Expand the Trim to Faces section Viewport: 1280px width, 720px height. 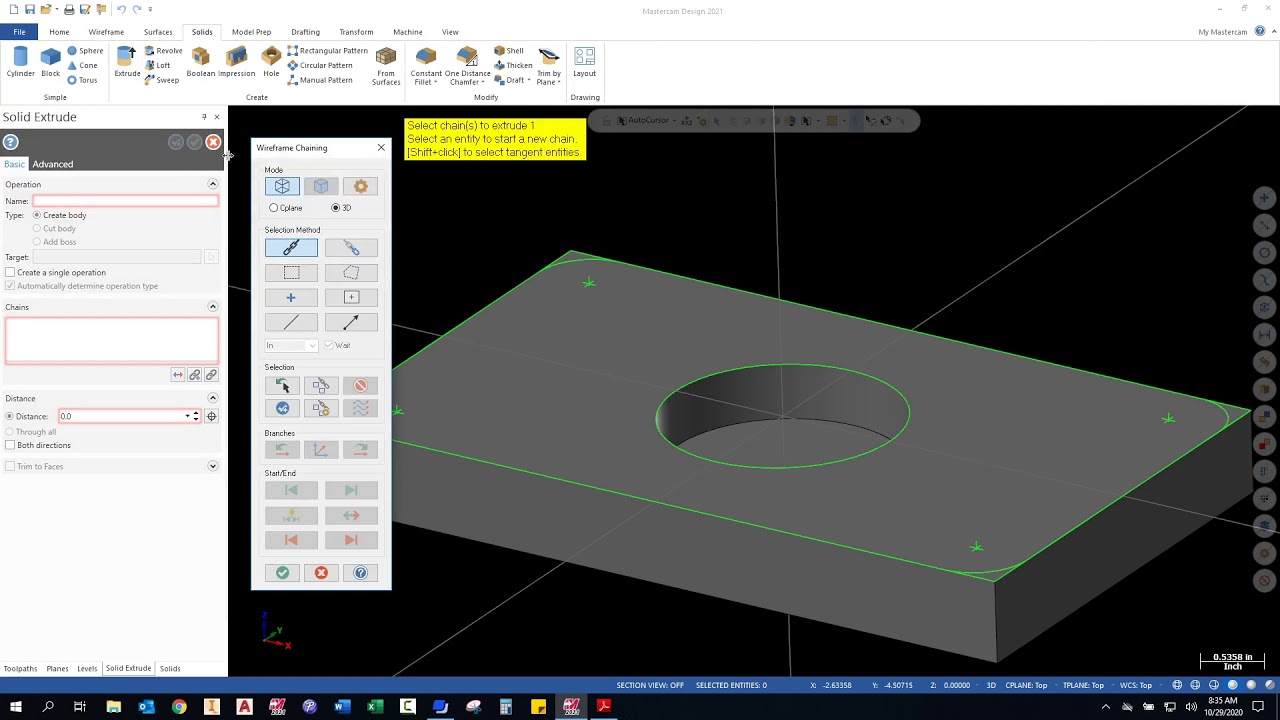point(212,466)
